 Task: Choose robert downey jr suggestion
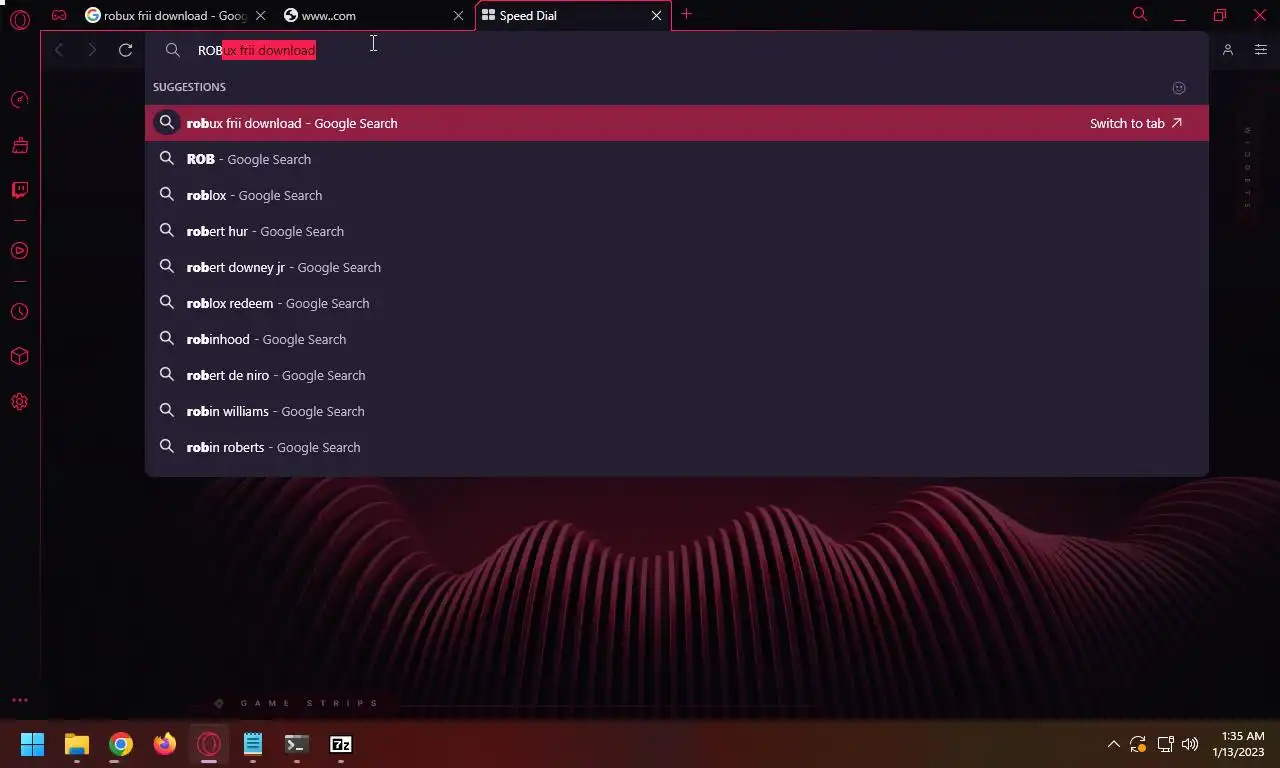(677, 267)
